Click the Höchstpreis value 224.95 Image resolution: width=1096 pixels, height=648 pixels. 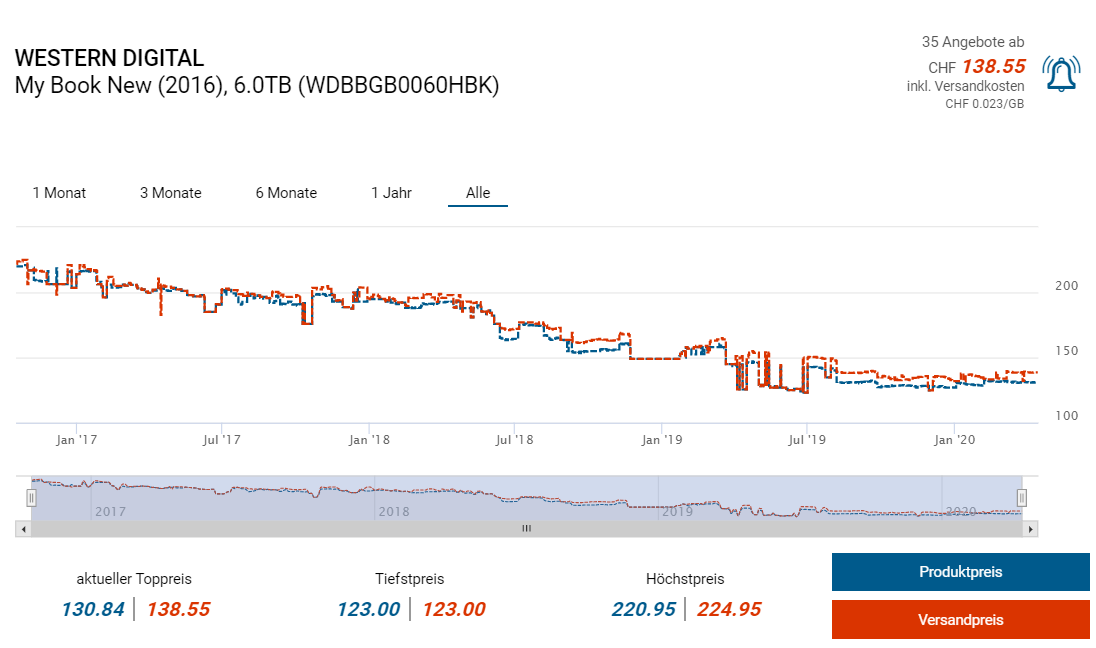pyautogui.click(x=729, y=609)
